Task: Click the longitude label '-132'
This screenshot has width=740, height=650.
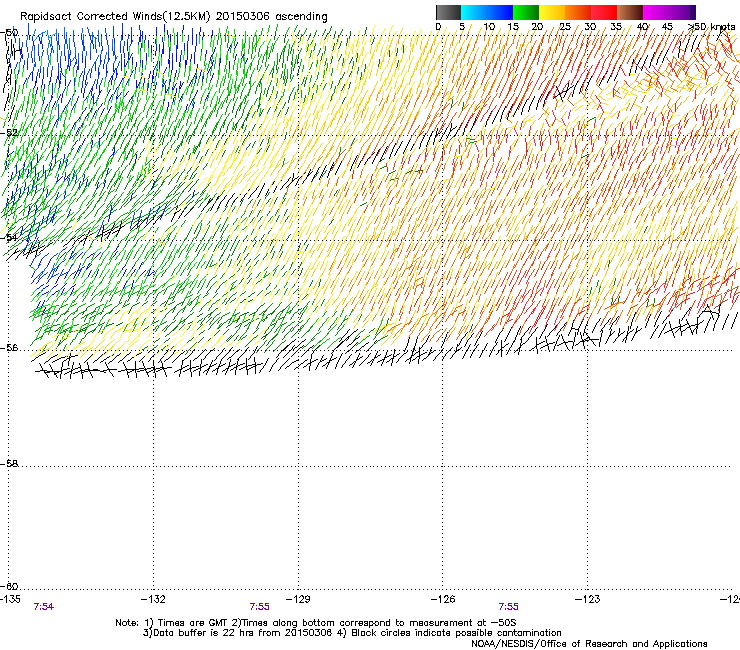Action: (153, 599)
